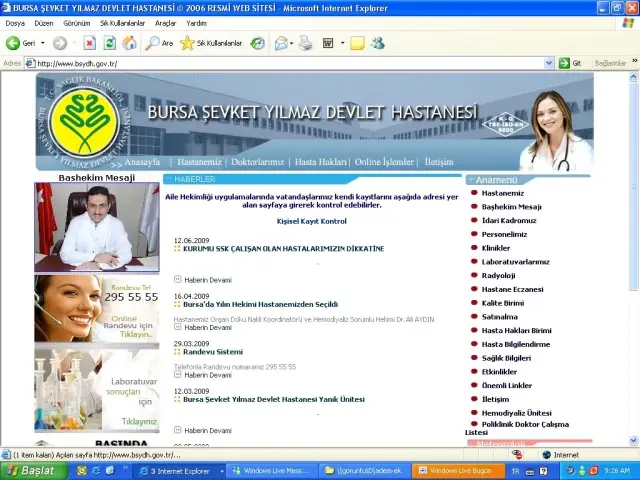Open the Görünüm menu
Viewport: 640px width, 480px height.
(x=77, y=23)
